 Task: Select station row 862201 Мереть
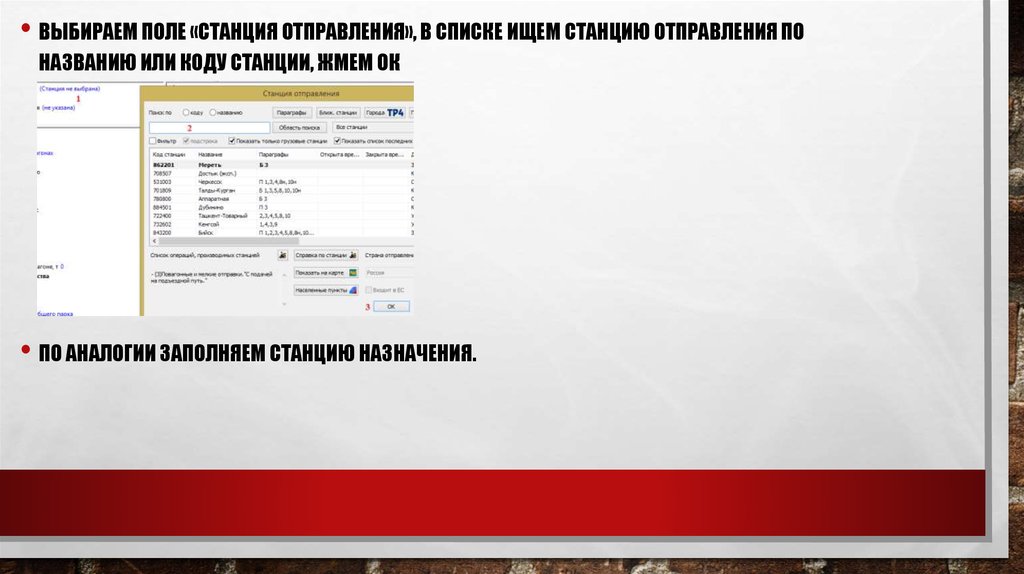click(x=281, y=165)
